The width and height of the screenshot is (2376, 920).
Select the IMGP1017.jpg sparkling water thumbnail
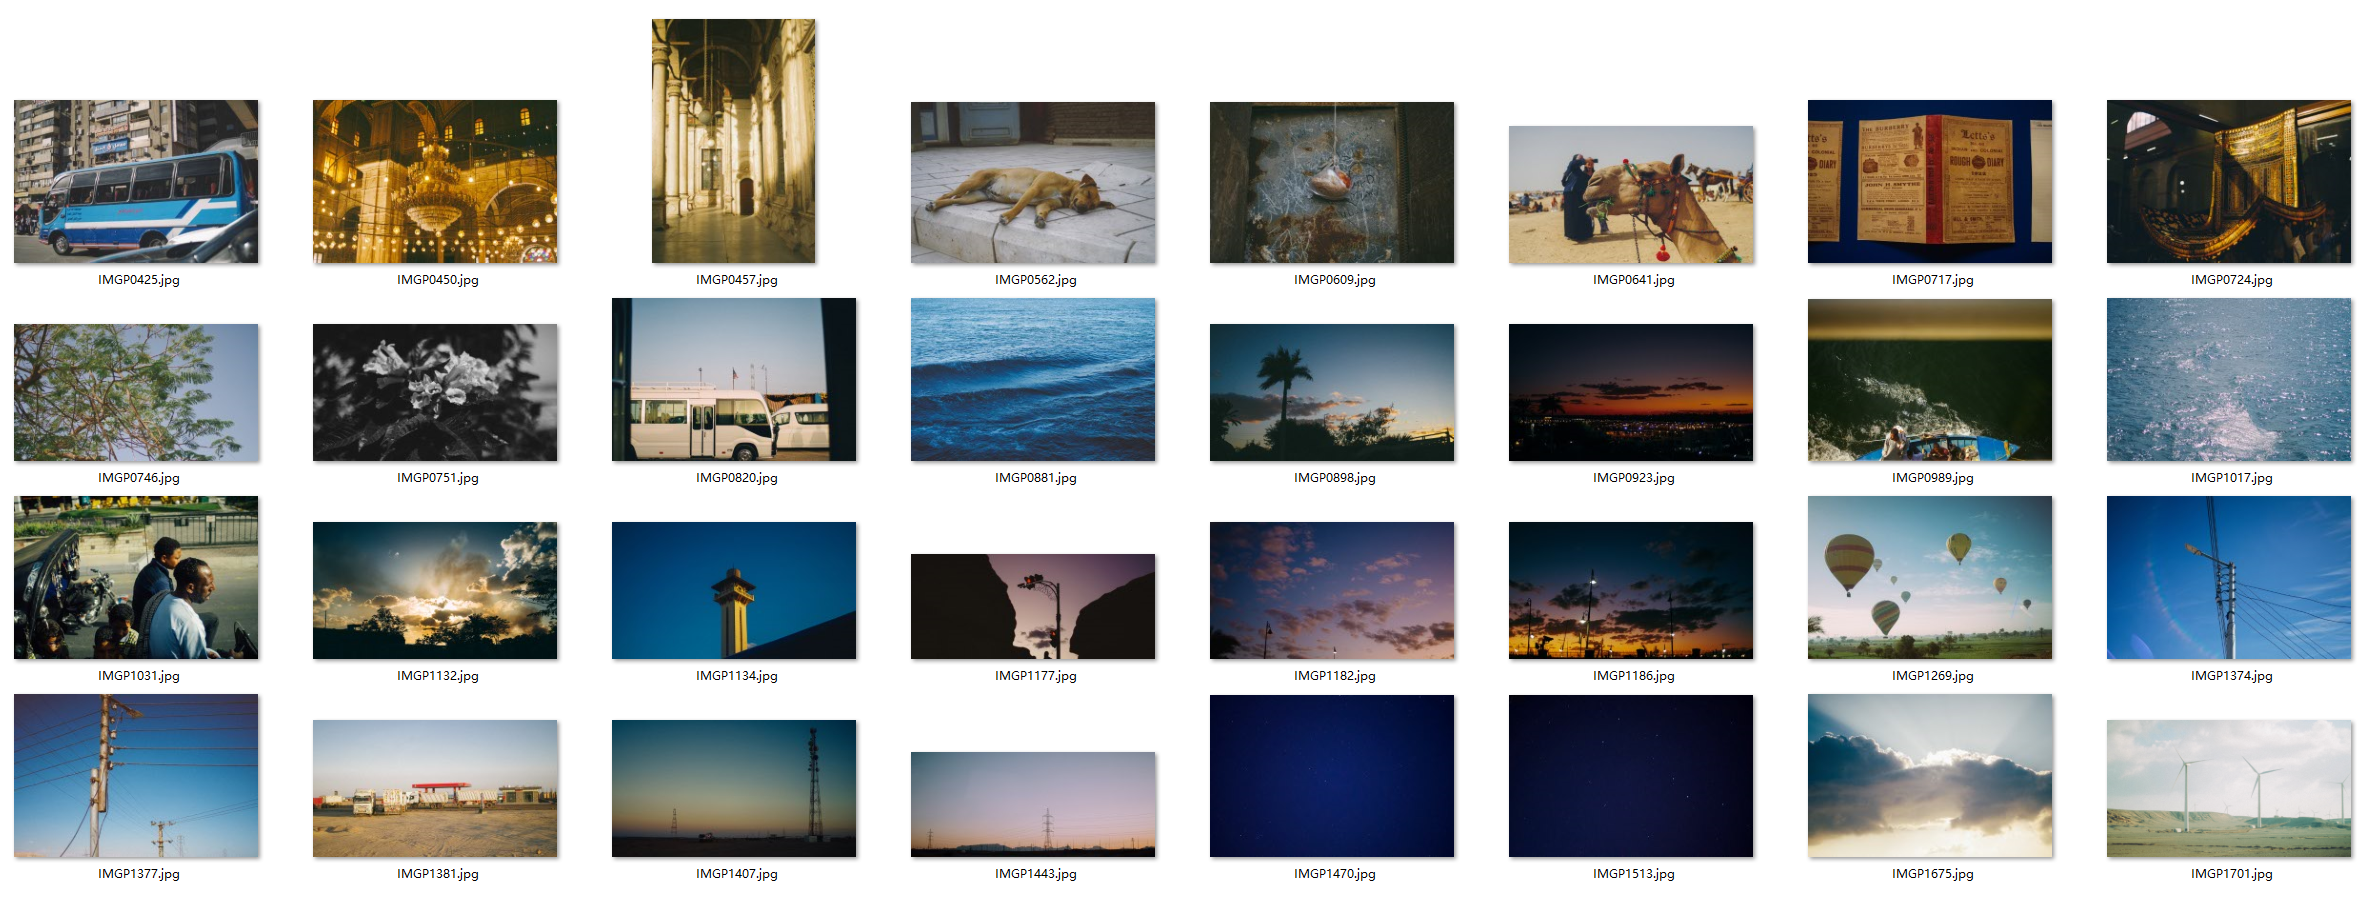(x=2229, y=379)
